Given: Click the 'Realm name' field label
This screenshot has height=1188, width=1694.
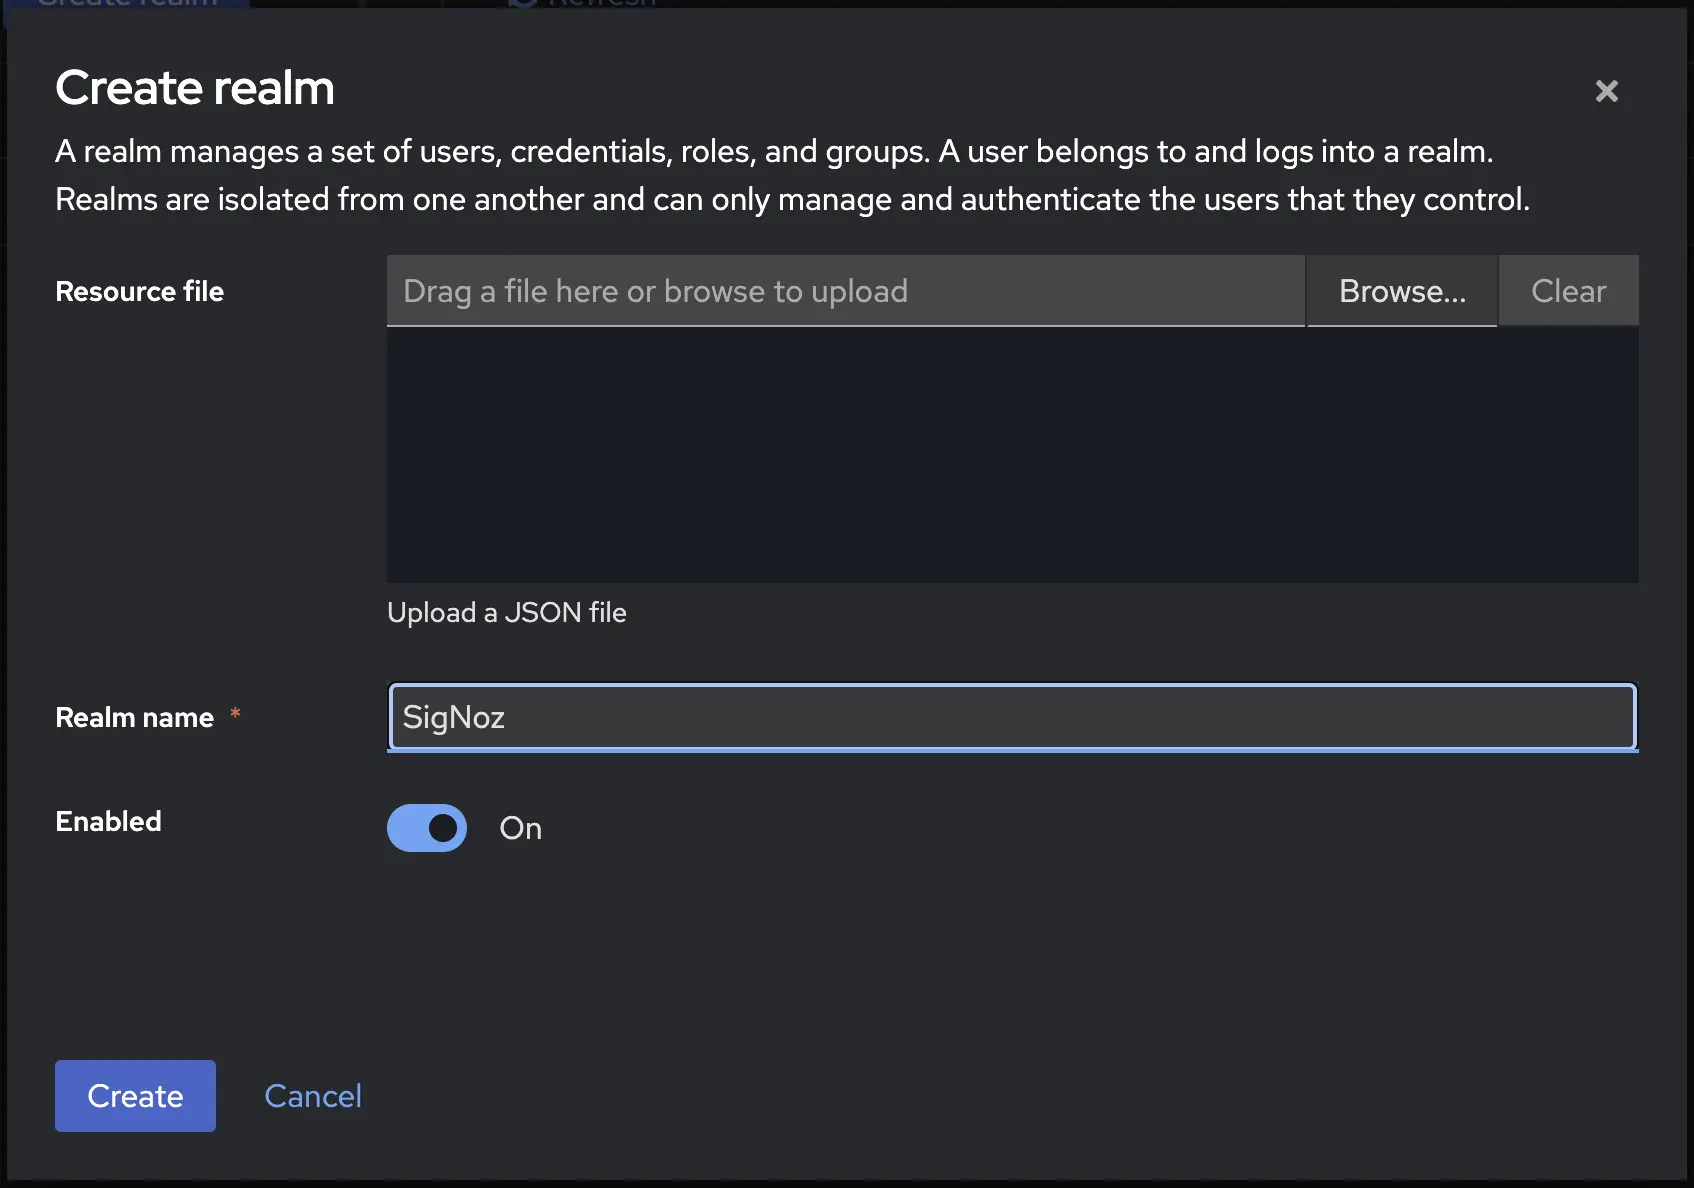Looking at the screenshot, I should (134, 717).
